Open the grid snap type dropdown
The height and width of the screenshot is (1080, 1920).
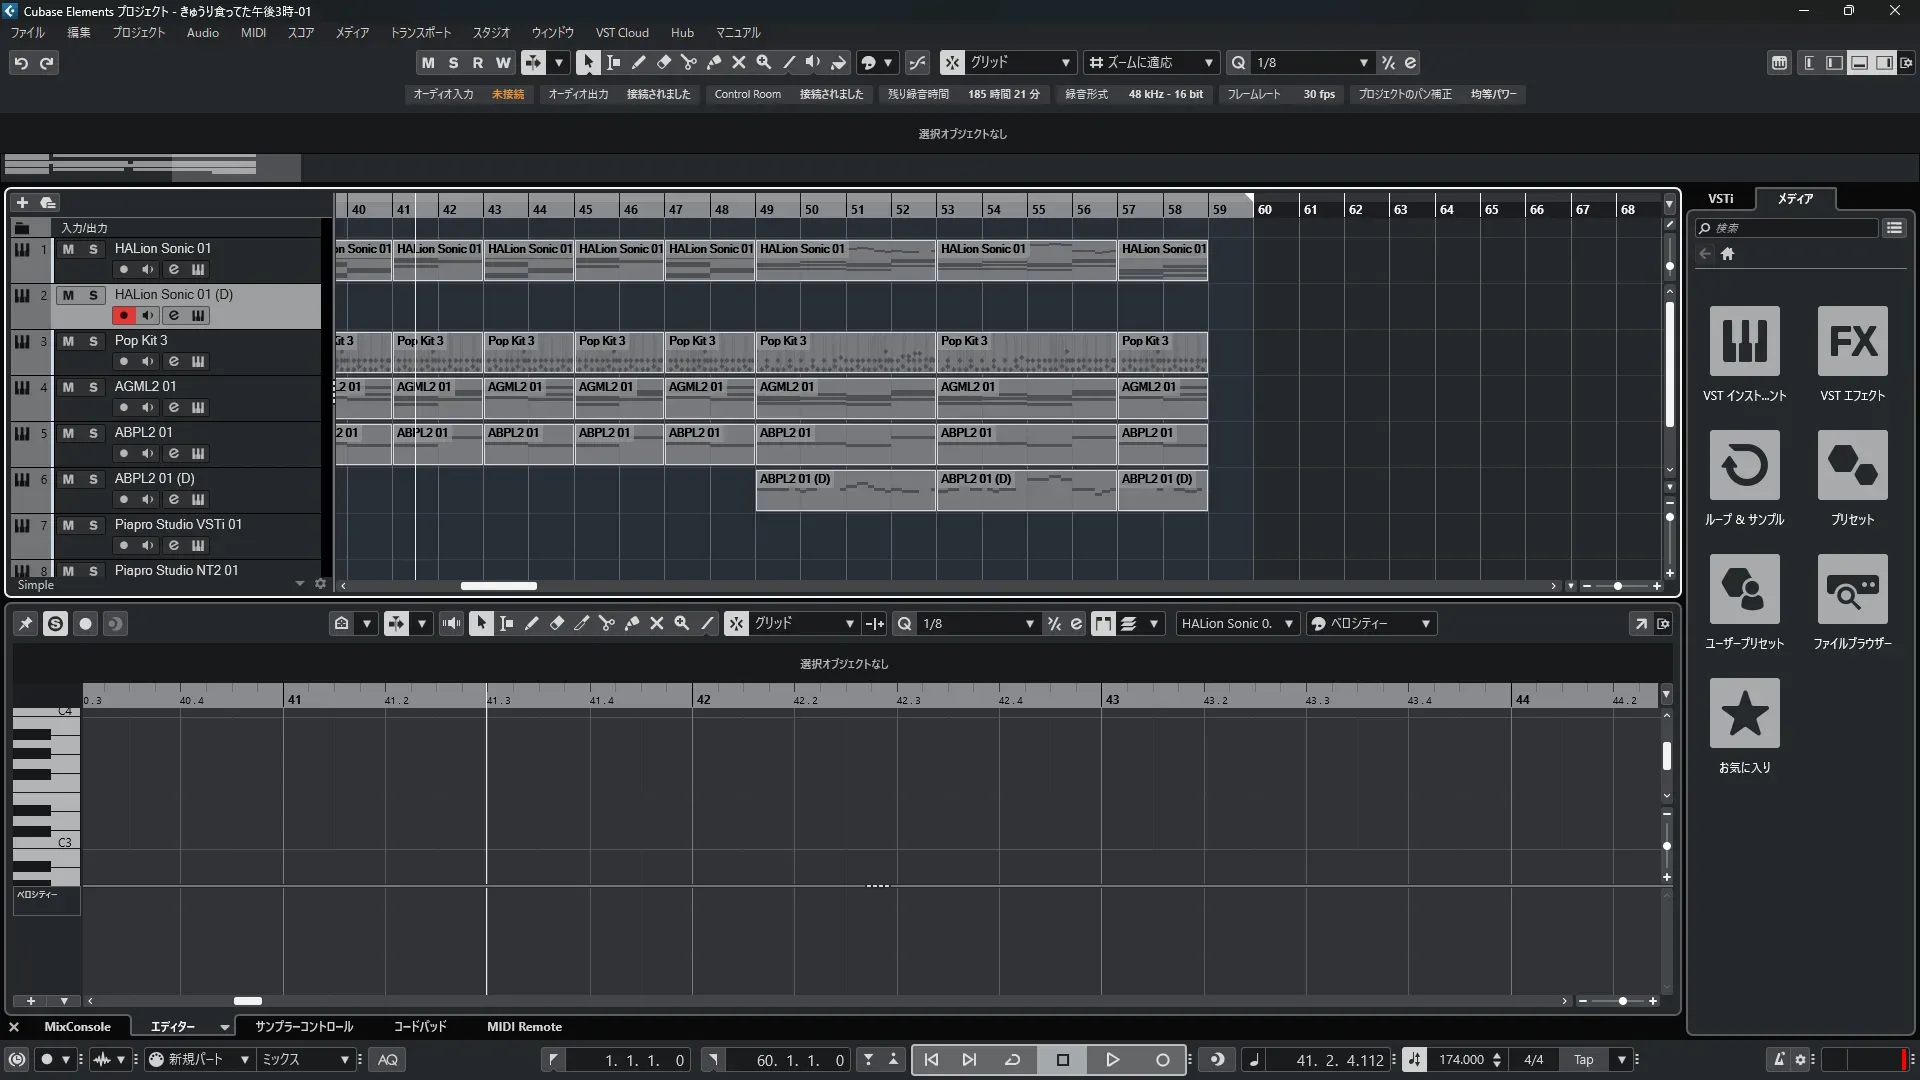click(1065, 62)
